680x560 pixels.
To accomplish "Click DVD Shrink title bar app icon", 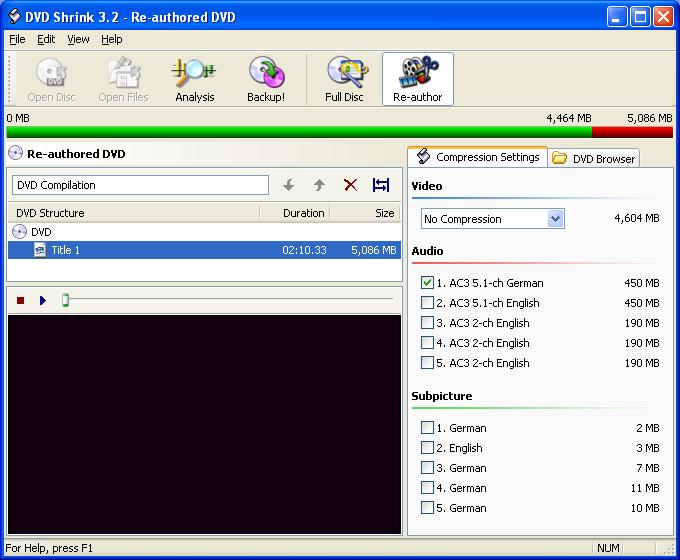I will [x=14, y=16].
